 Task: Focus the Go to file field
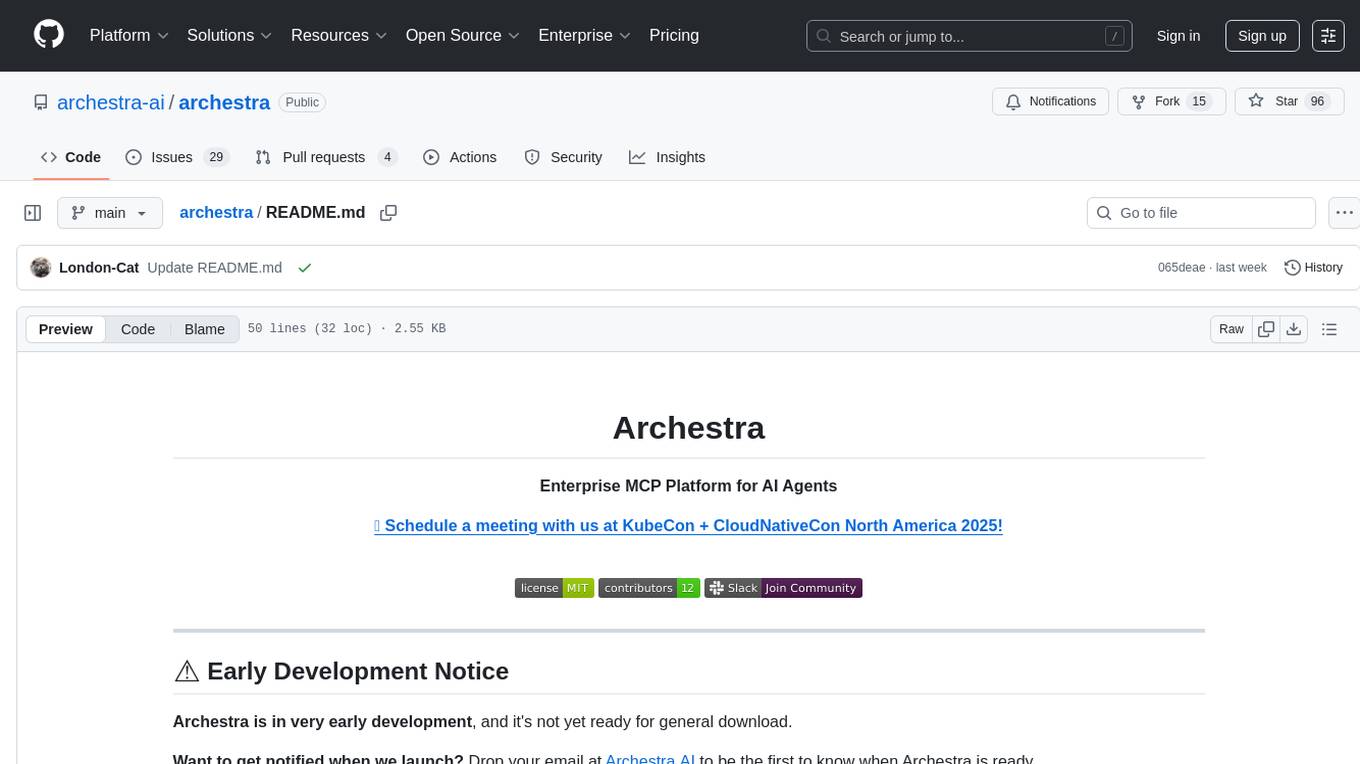coord(1201,213)
